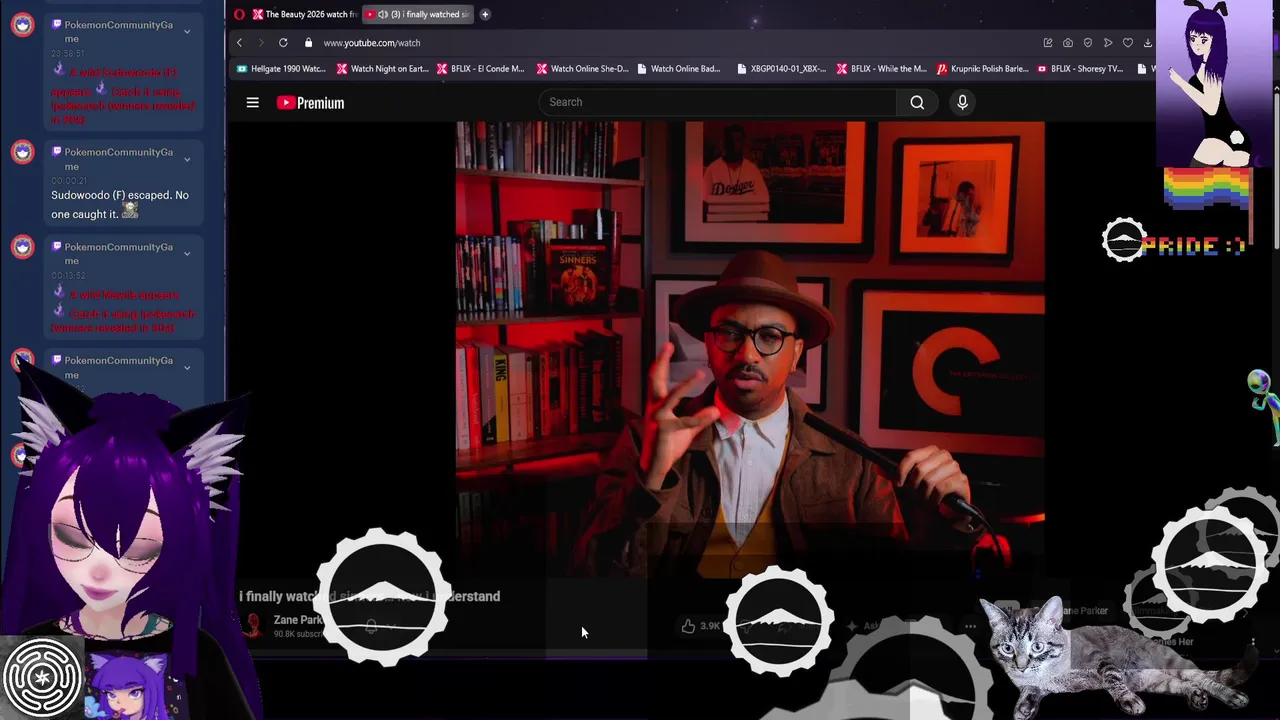Open the ad blocker shield icon
1280x720 pixels.
tap(1088, 43)
